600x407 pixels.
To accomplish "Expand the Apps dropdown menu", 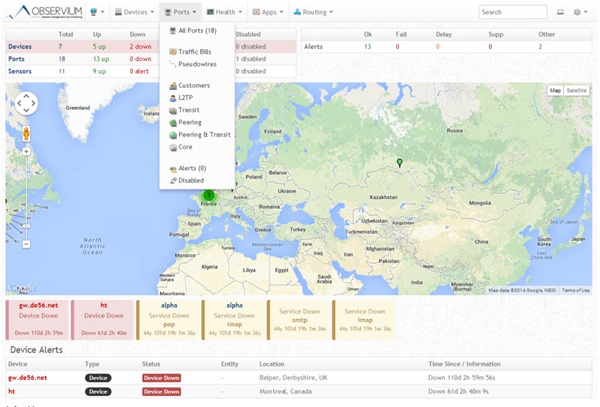I will pyautogui.click(x=268, y=12).
